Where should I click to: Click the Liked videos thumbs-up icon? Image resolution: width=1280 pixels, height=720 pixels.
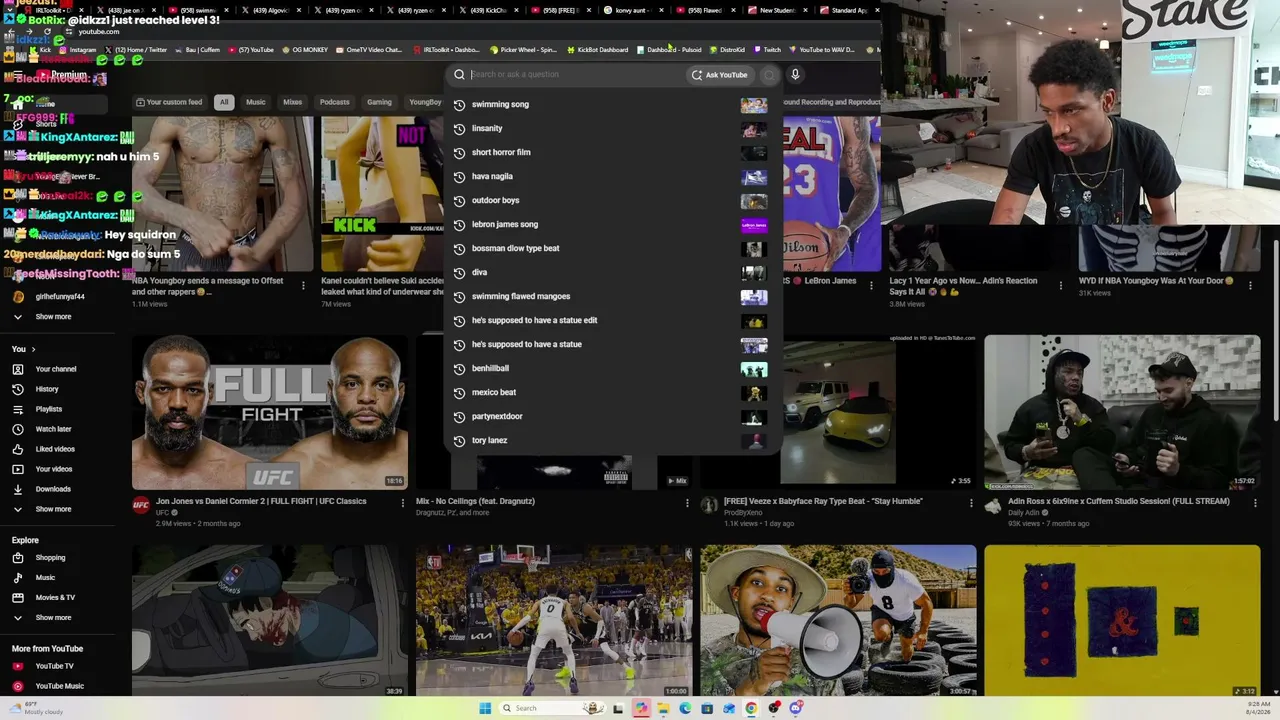[x=17, y=449]
